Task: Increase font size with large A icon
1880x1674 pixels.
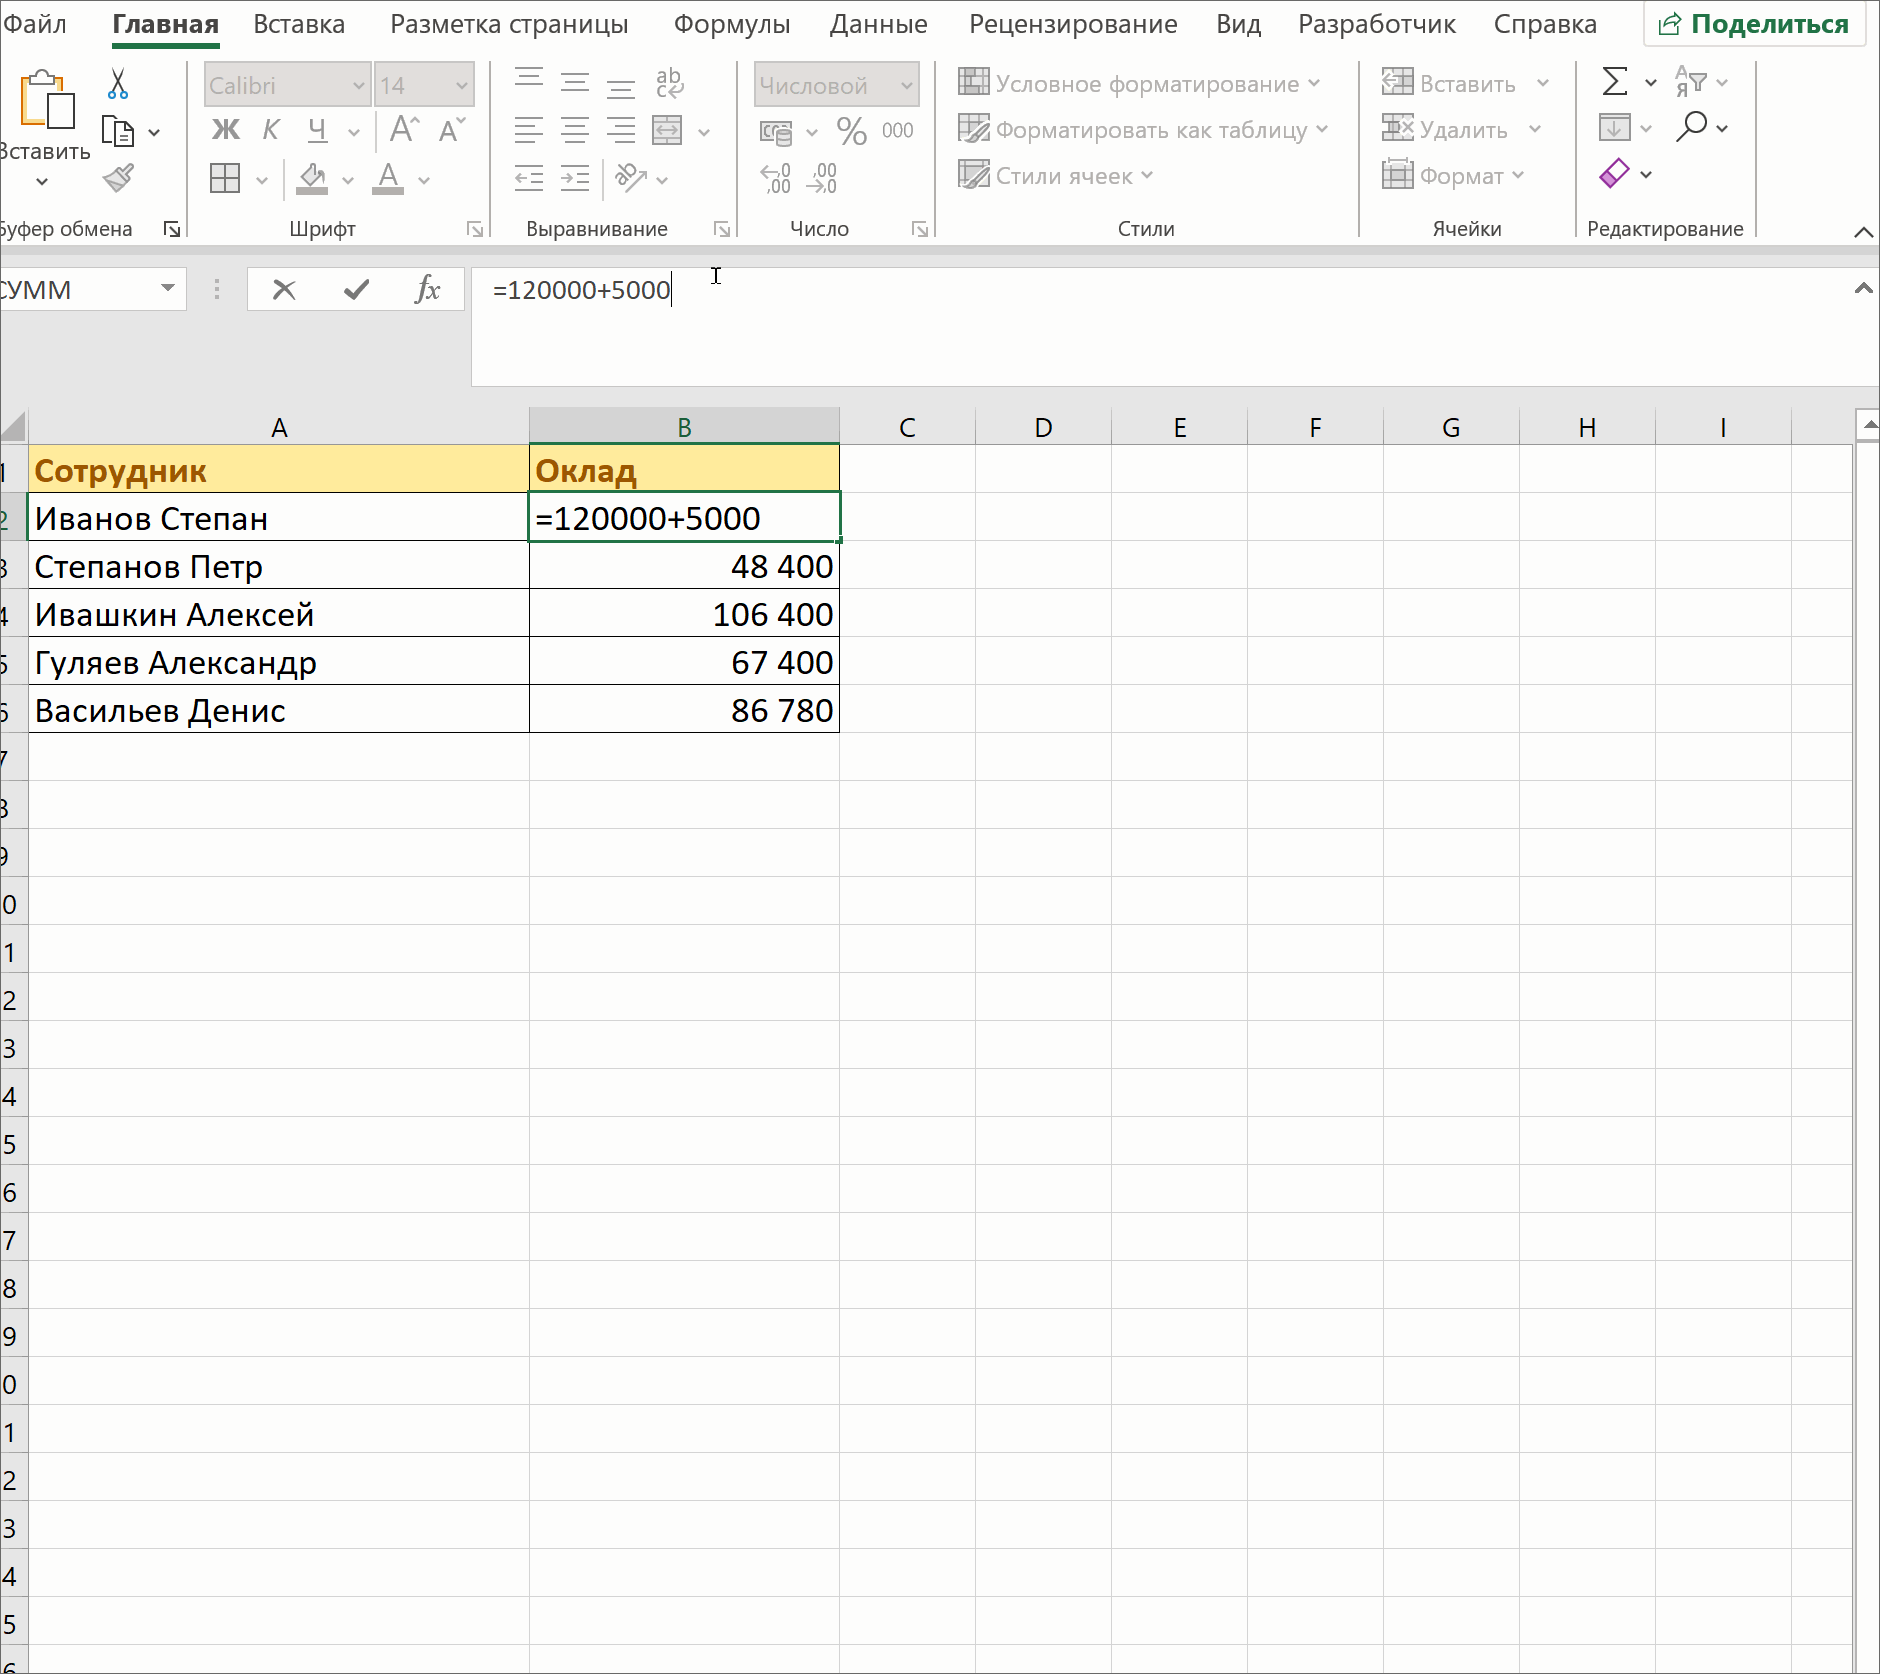Action: click(x=404, y=130)
